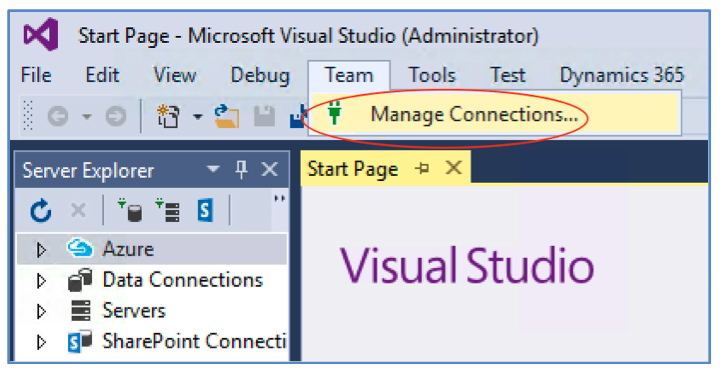Viewport: 721px width, 376px height.
Task: Click the Visual Studio logo icon
Action: pos(40,34)
